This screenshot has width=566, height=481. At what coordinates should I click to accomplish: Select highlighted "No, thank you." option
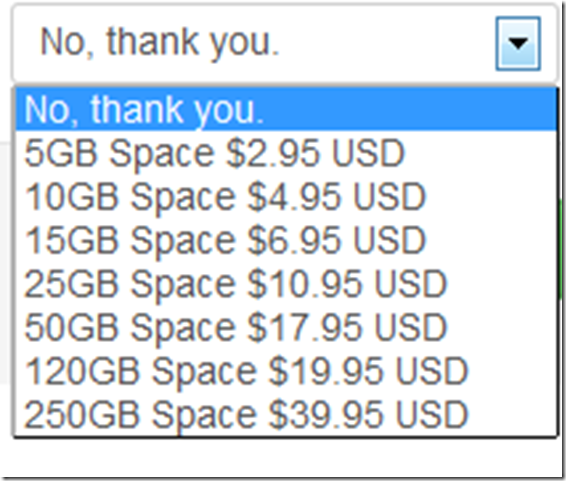(x=286, y=109)
